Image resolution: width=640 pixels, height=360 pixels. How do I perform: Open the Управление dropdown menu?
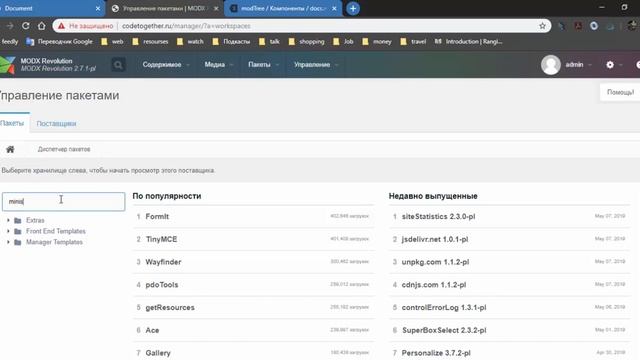click(x=316, y=64)
